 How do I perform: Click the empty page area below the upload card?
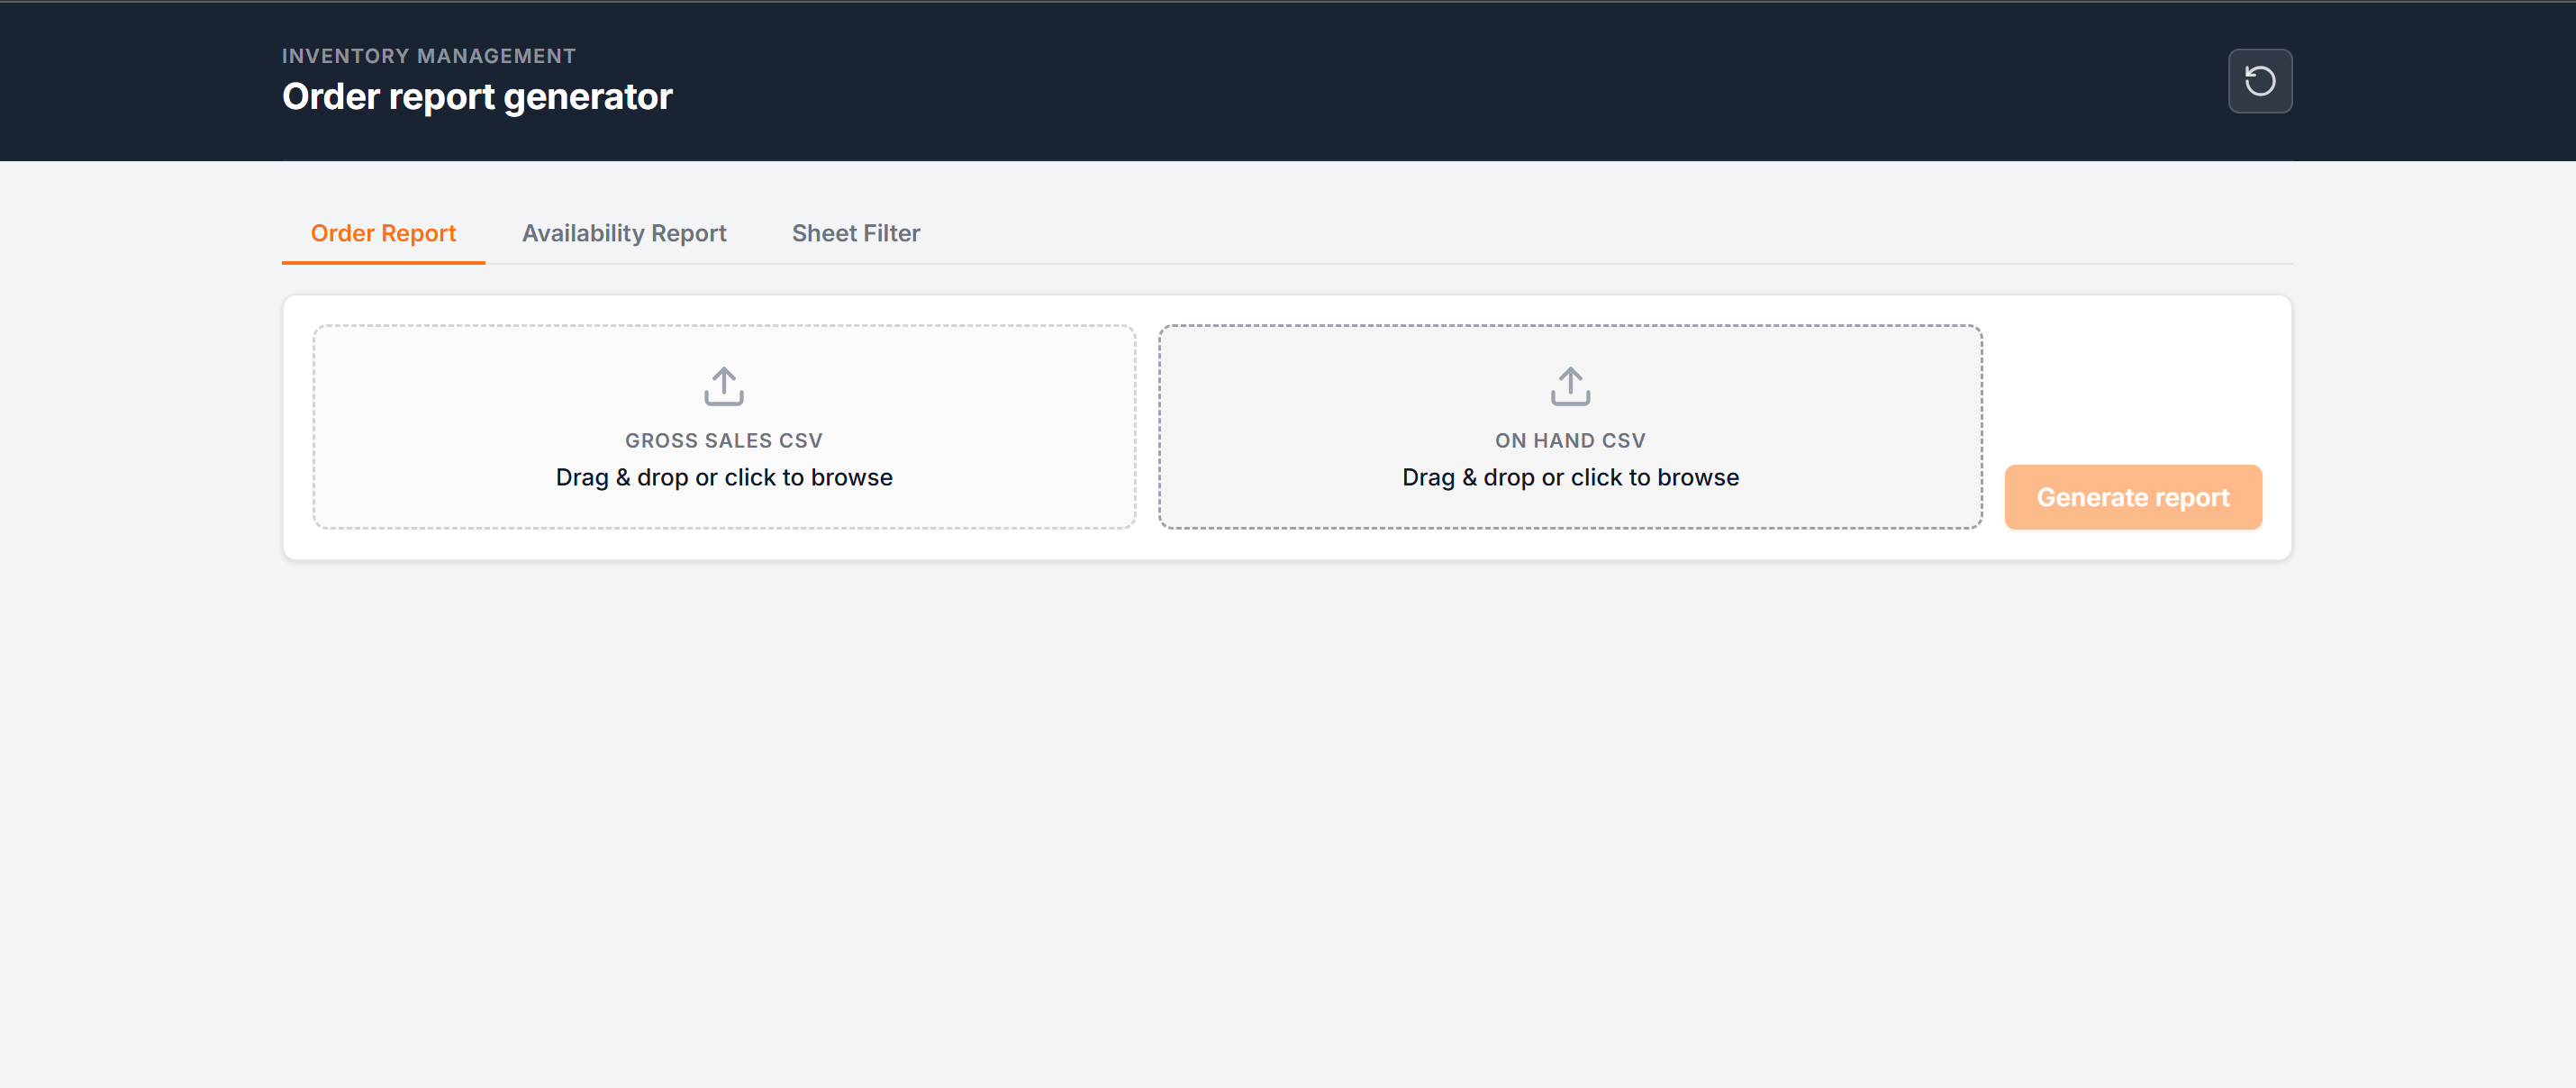click(1288, 820)
